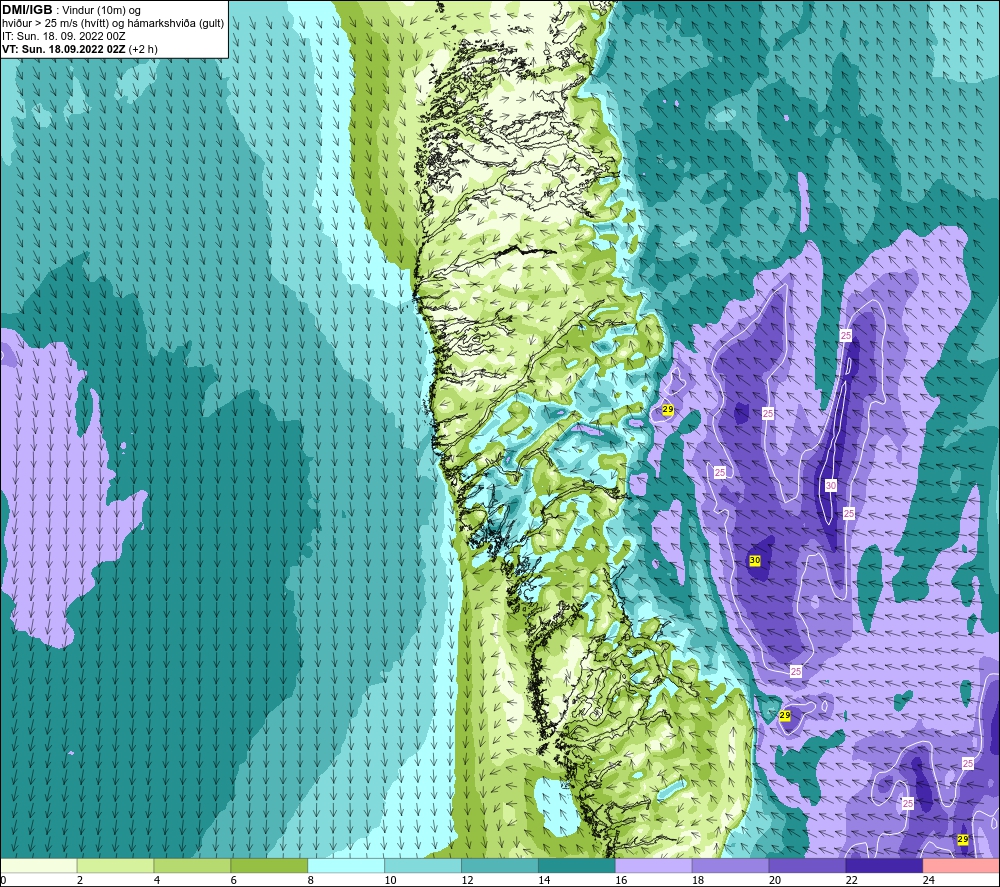Viewport: 1000px width, 887px height.
Task: Click the '(+2 h)' forecast offset text
Action: pyautogui.click(x=143, y=49)
